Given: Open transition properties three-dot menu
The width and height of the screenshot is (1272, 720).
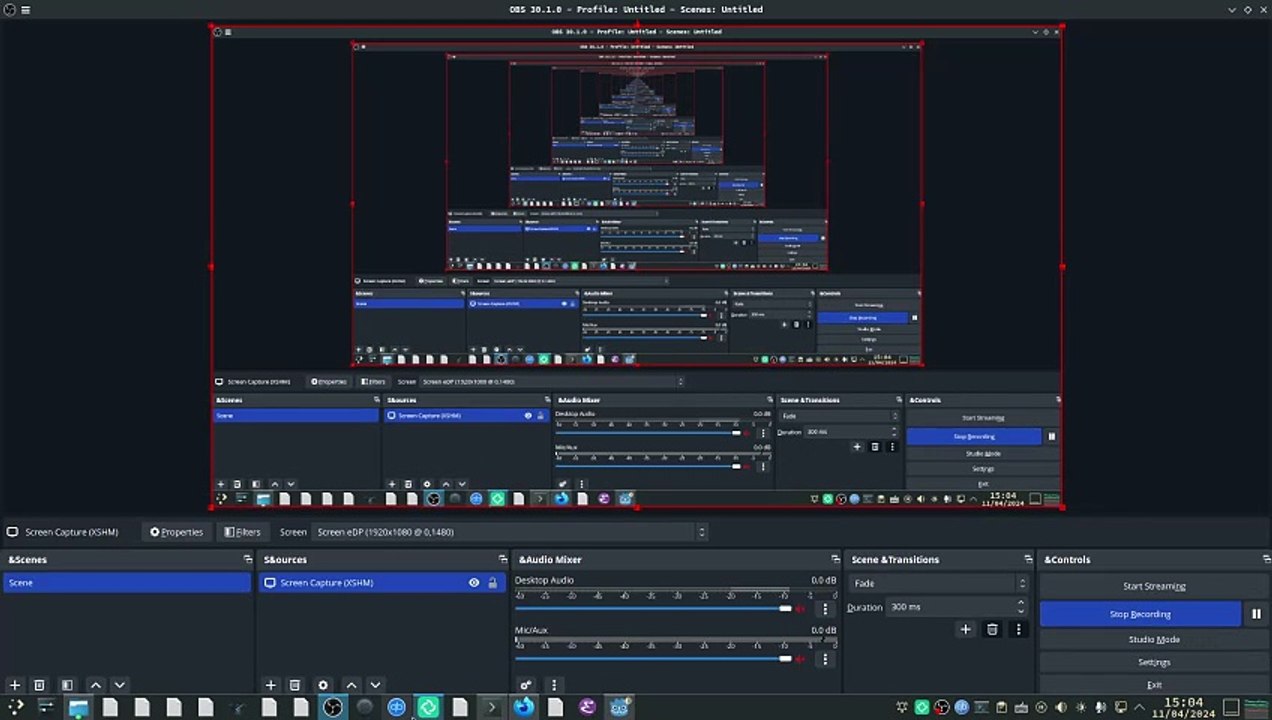Looking at the screenshot, I should [1018, 629].
